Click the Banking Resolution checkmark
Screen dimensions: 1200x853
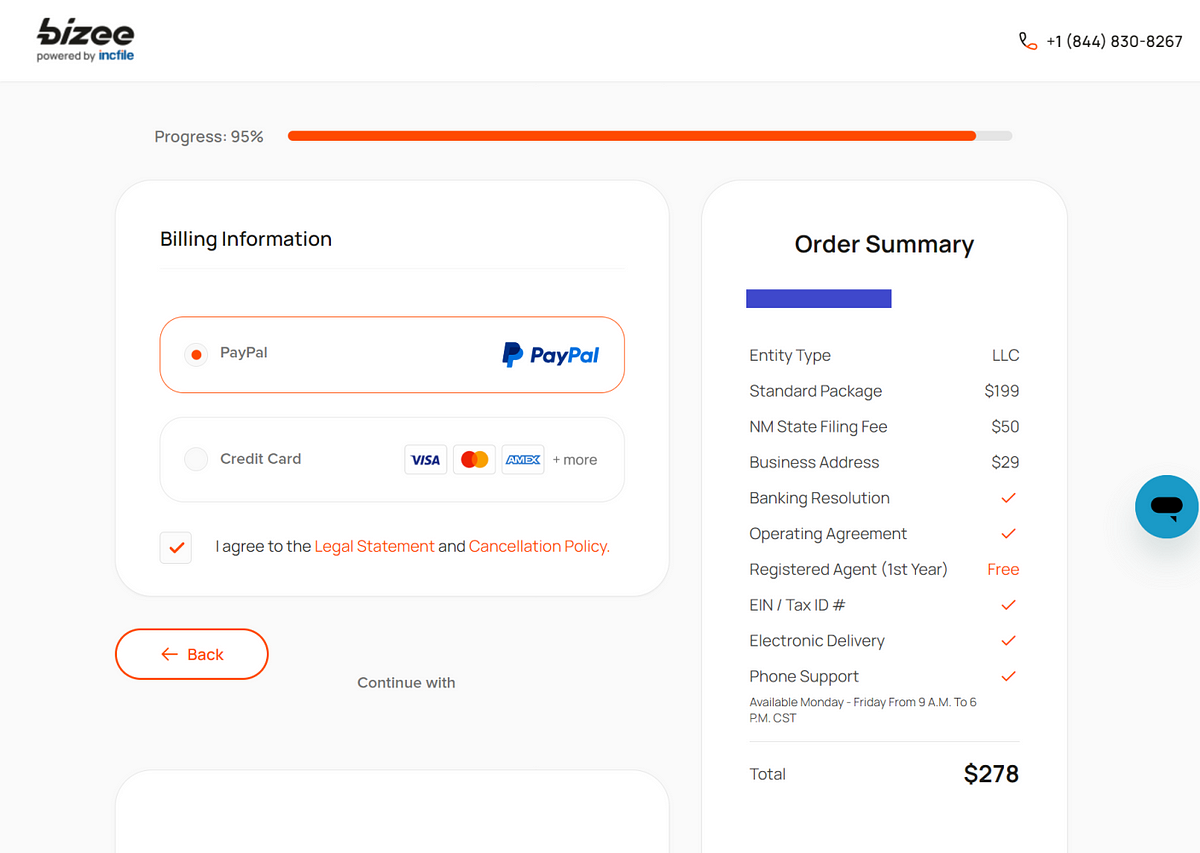pos(1008,498)
